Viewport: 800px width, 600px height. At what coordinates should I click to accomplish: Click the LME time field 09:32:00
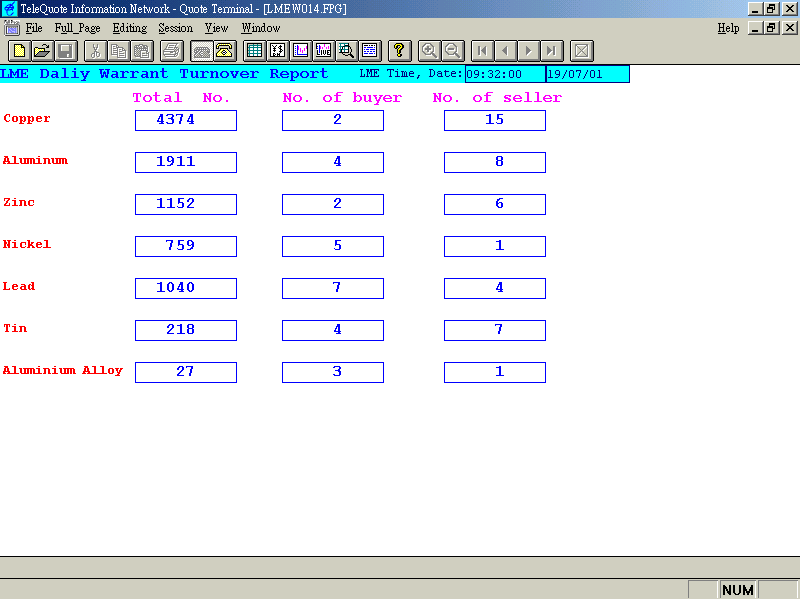point(505,74)
